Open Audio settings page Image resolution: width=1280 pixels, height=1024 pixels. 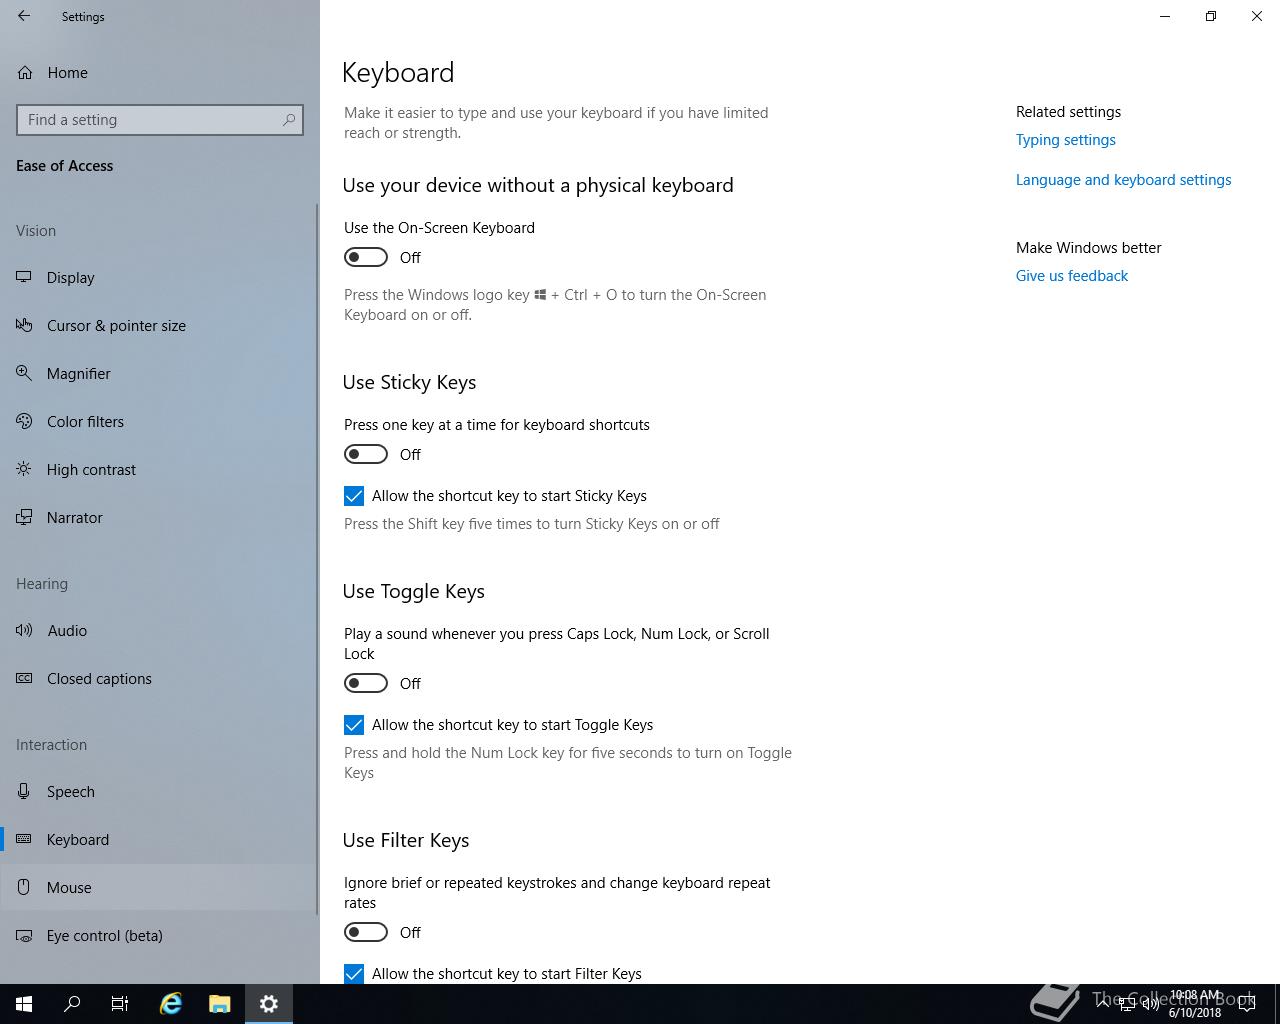(159, 630)
